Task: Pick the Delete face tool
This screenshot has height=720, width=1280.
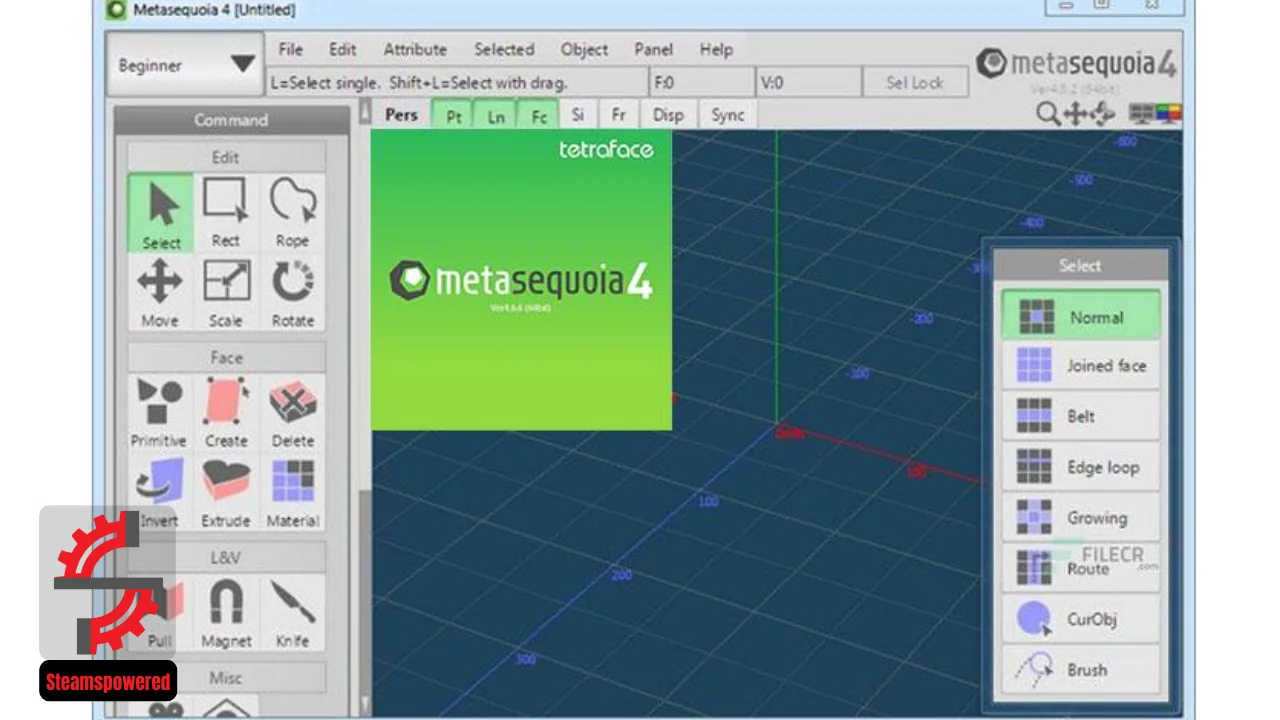Action: coord(292,413)
